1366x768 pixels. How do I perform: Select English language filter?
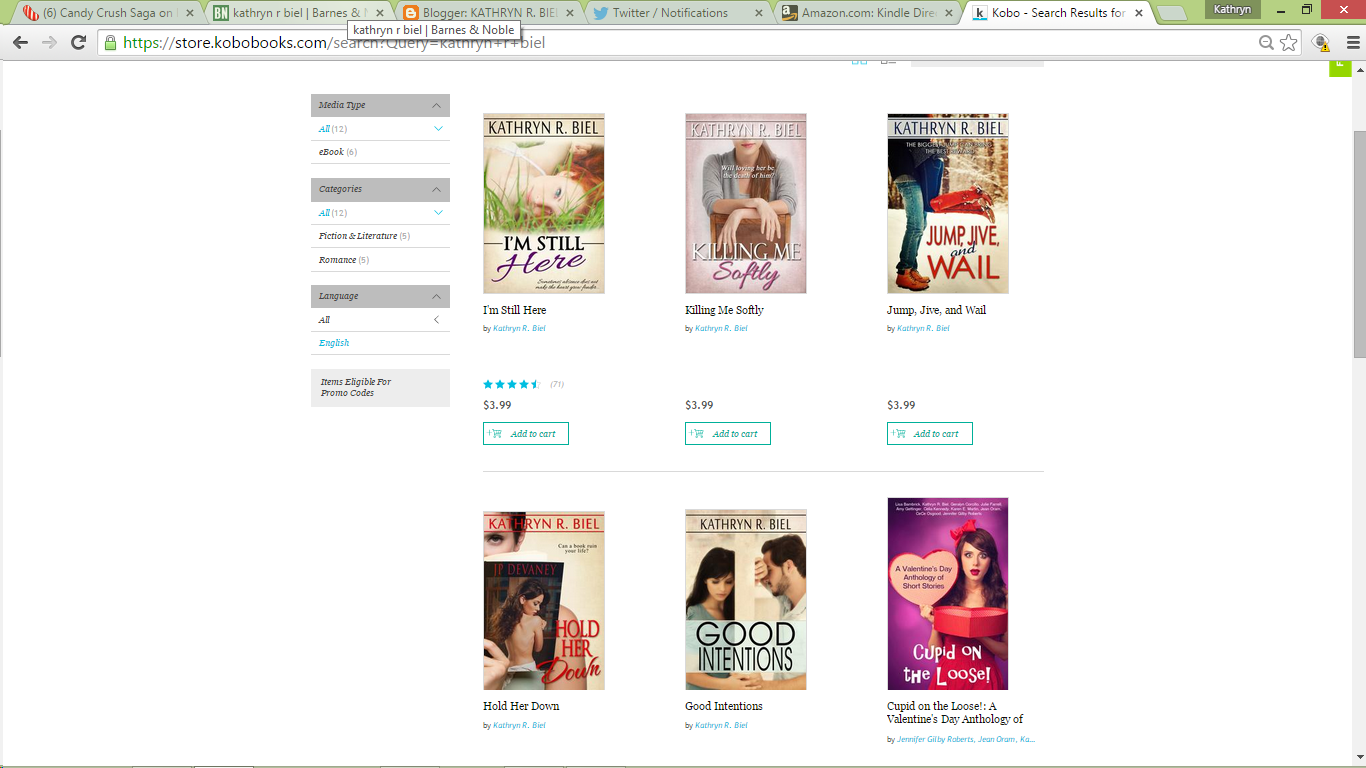(334, 343)
